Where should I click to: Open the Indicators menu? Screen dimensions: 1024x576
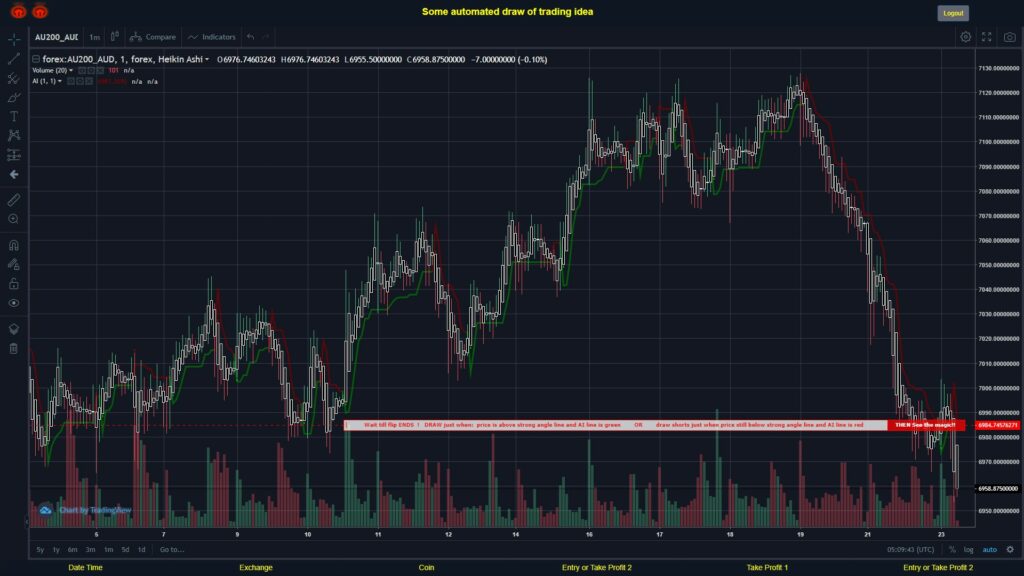212,37
